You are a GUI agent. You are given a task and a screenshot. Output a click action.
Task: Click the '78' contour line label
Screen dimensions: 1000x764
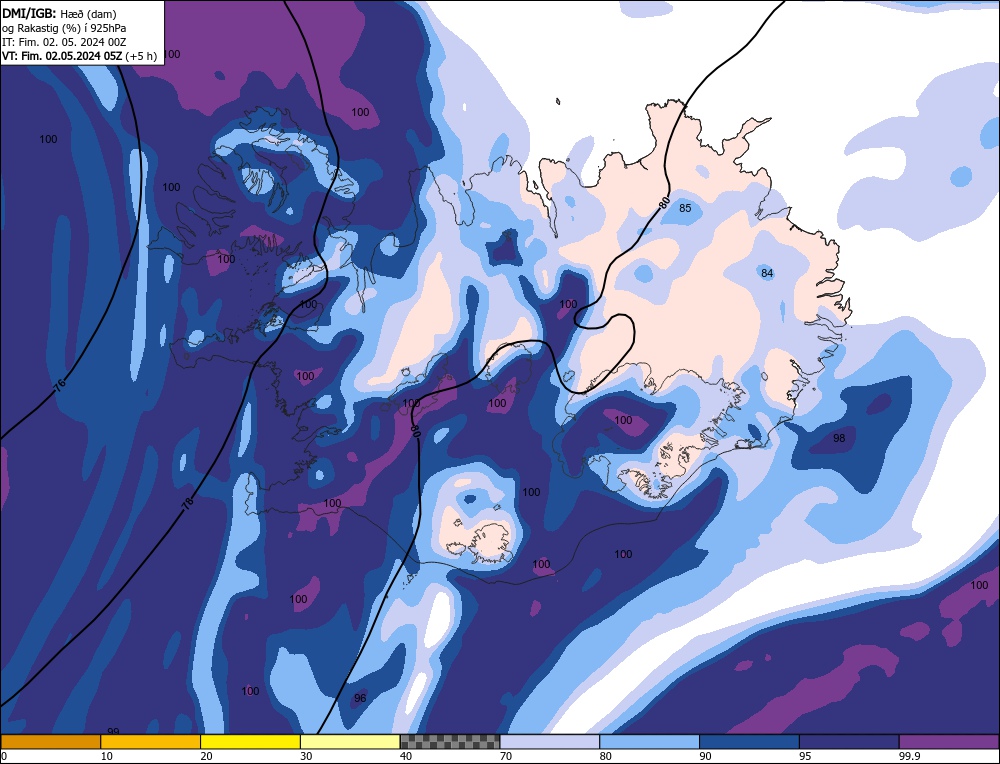tap(188, 504)
